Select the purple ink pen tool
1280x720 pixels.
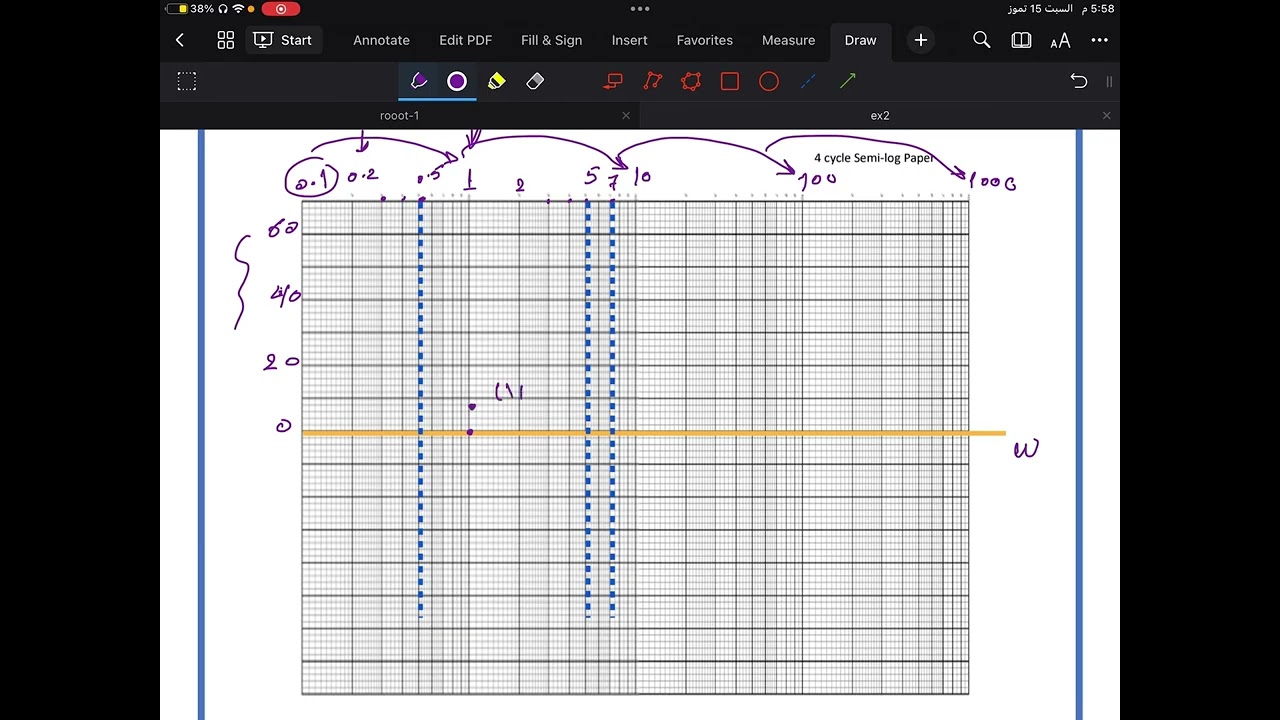click(419, 81)
